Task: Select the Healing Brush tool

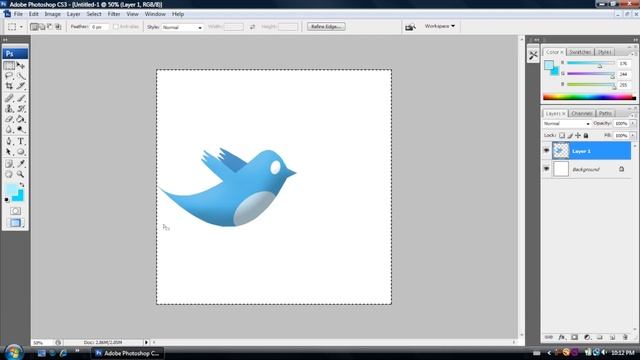Action: tap(9, 98)
